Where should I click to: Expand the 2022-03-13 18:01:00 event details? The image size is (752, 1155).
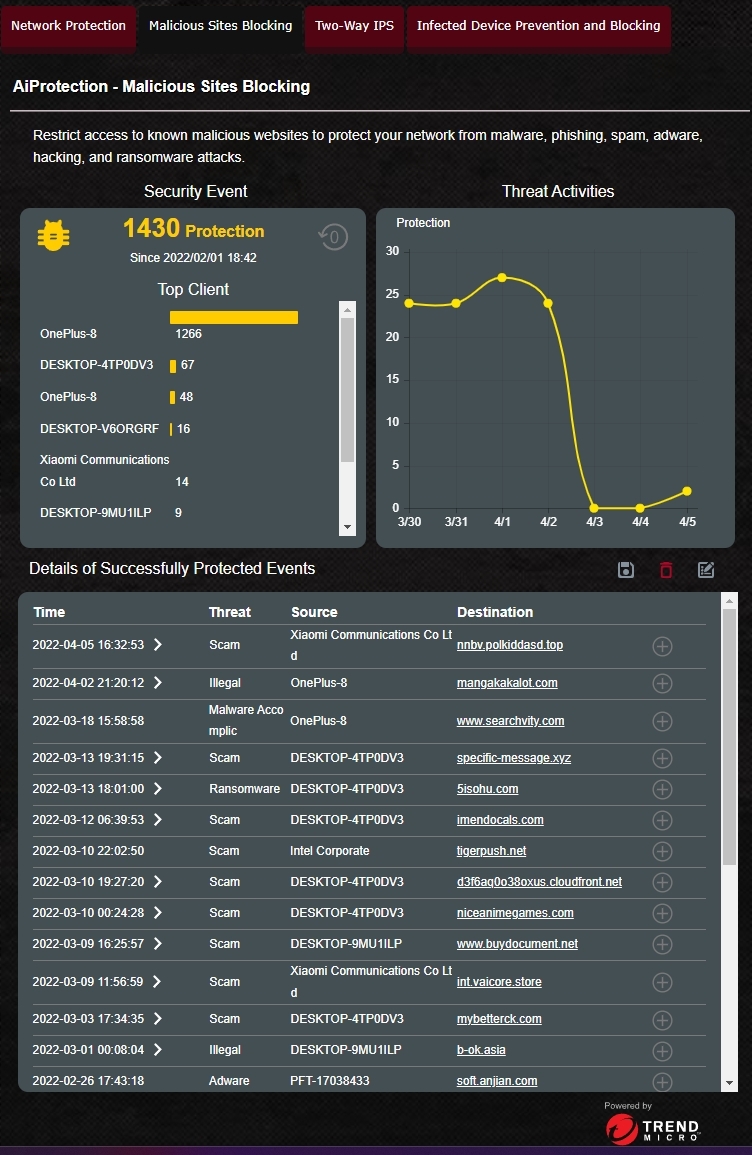(x=158, y=789)
